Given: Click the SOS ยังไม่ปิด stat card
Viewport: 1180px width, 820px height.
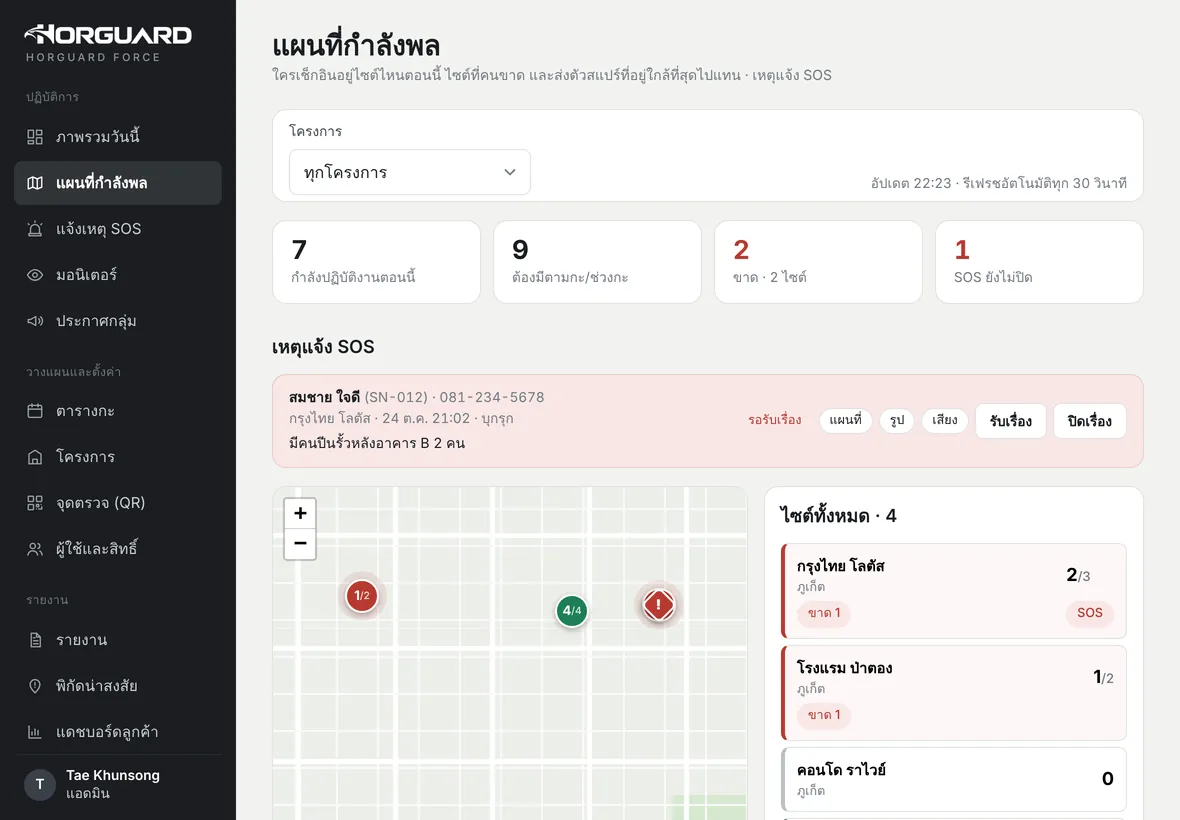Looking at the screenshot, I should coord(1039,262).
